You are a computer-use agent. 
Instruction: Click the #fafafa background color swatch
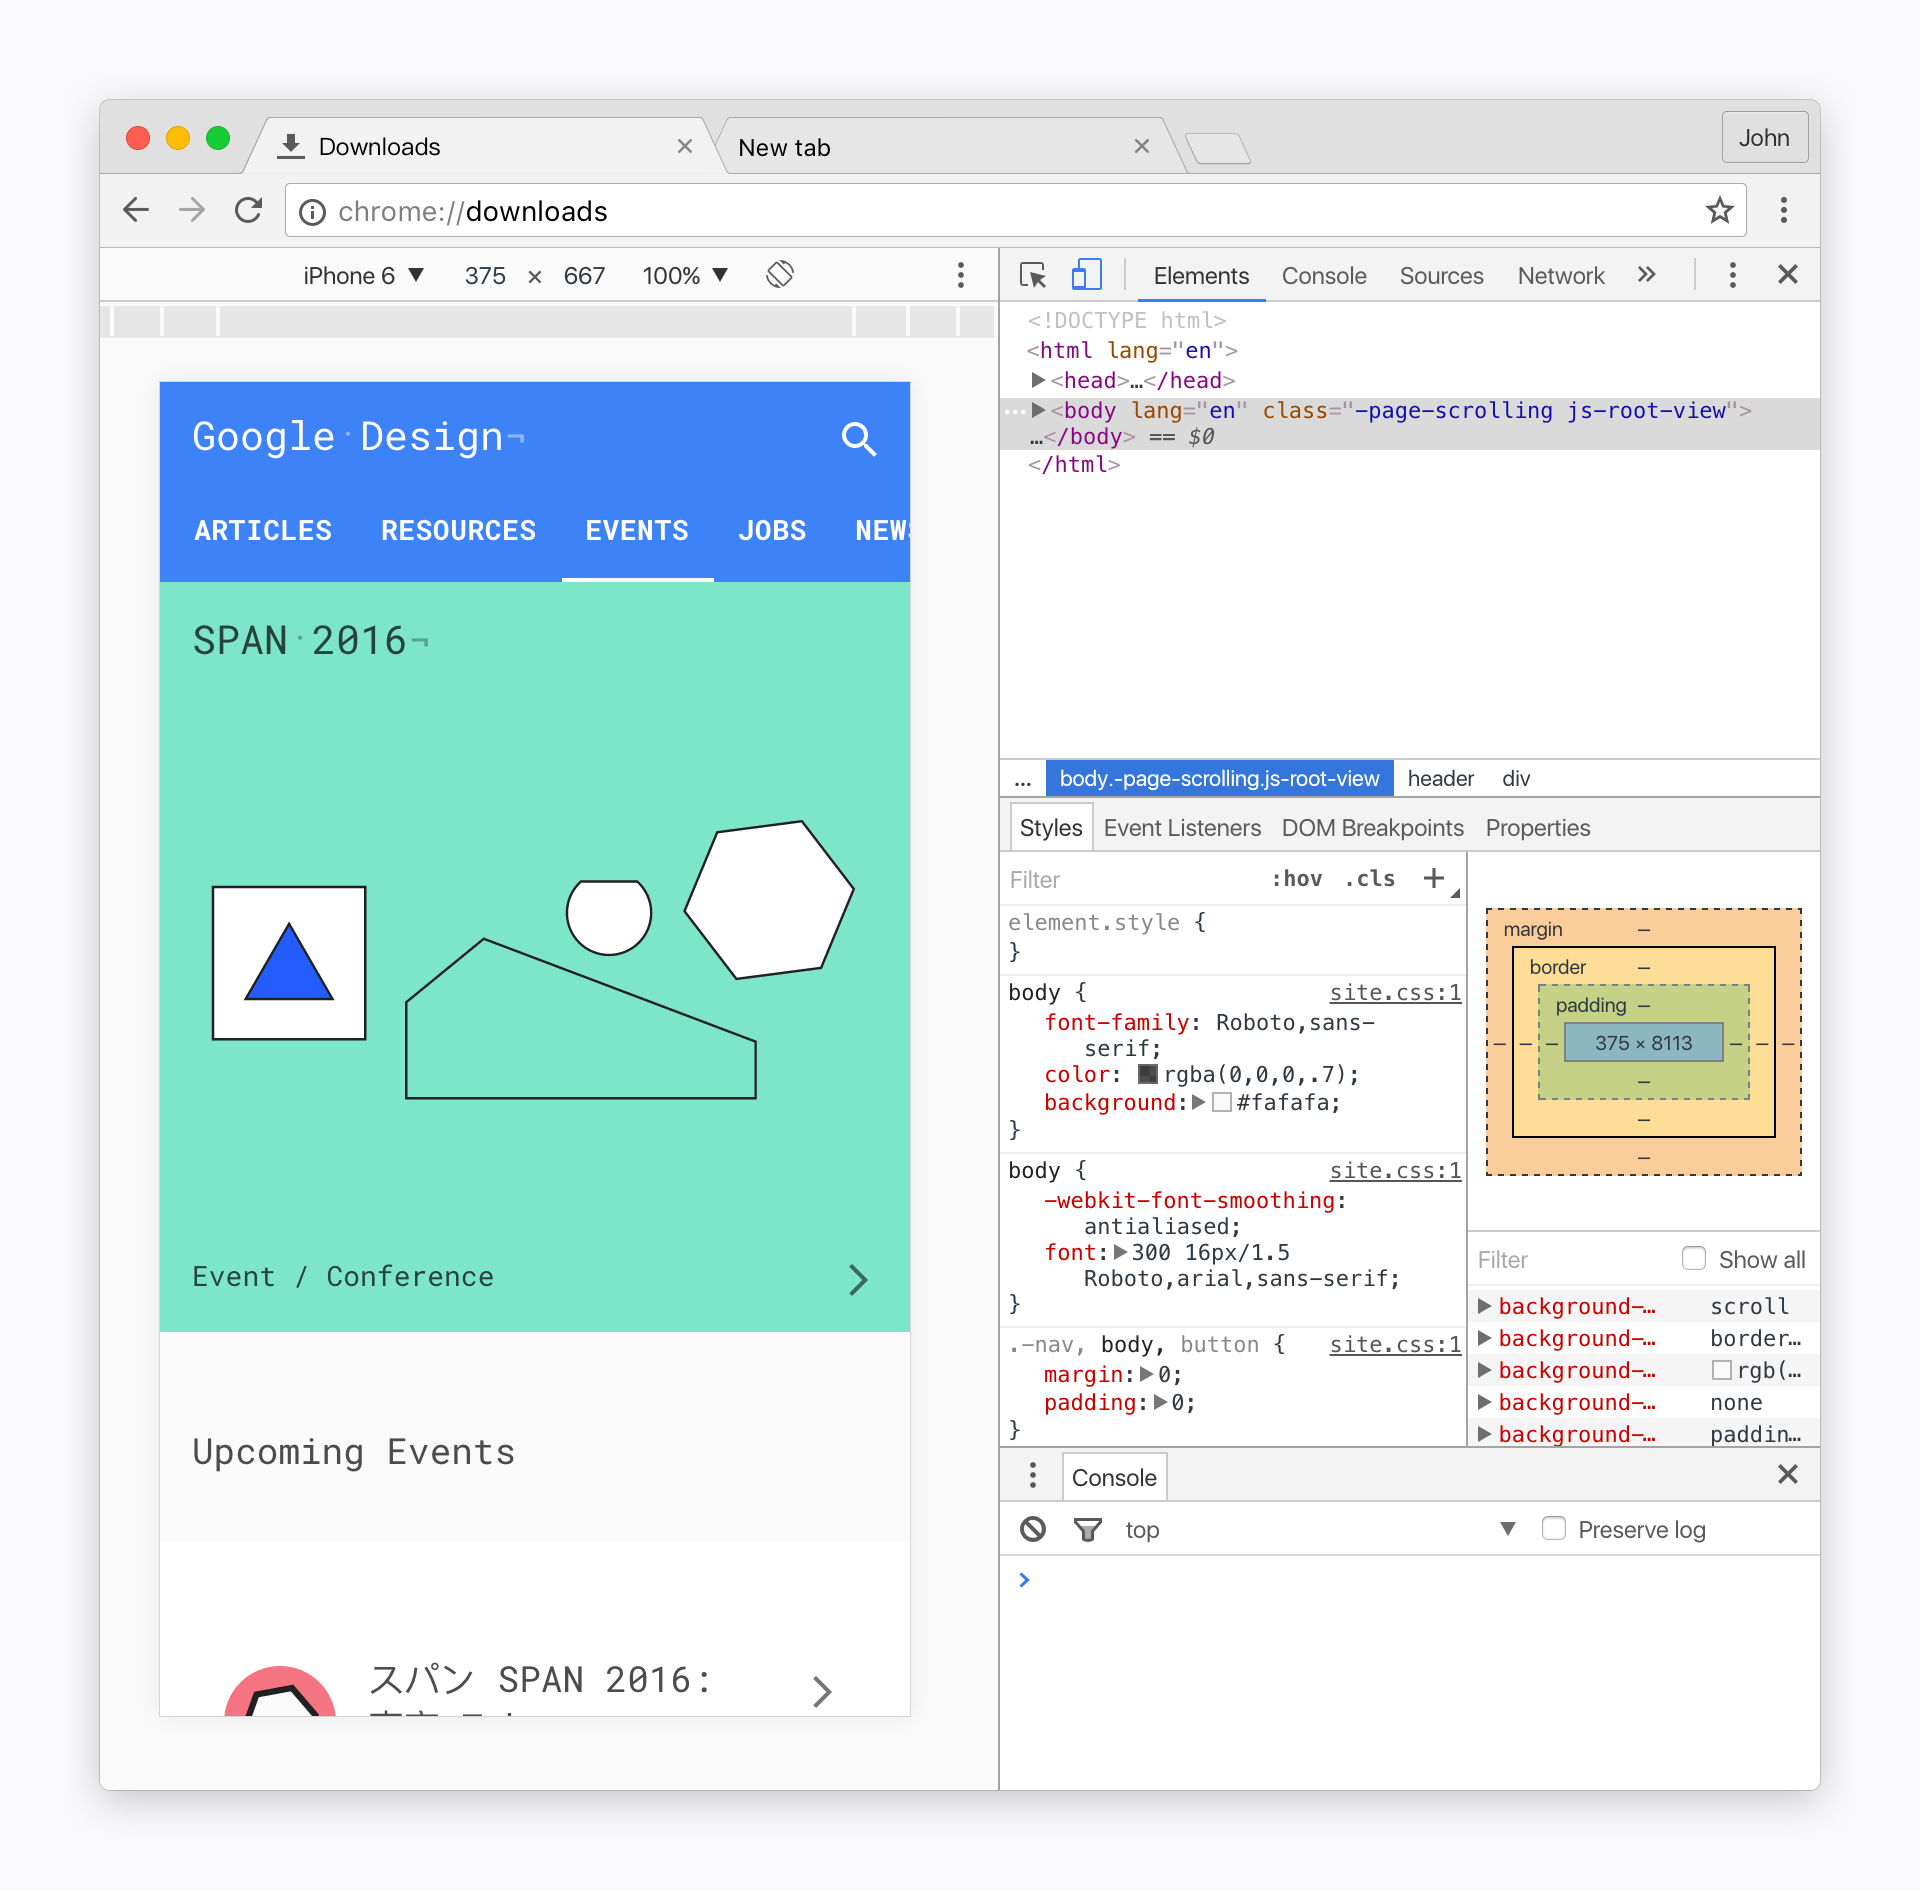(1221, 1102)
